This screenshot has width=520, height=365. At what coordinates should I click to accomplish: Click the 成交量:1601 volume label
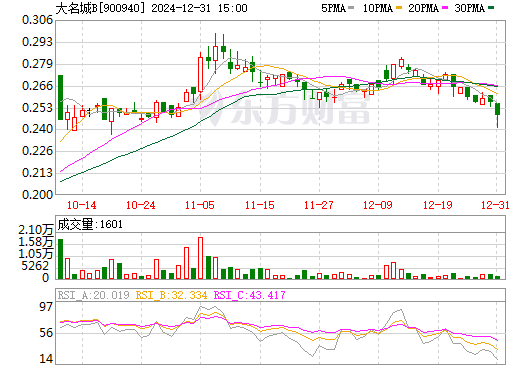[x=90, y=224]
